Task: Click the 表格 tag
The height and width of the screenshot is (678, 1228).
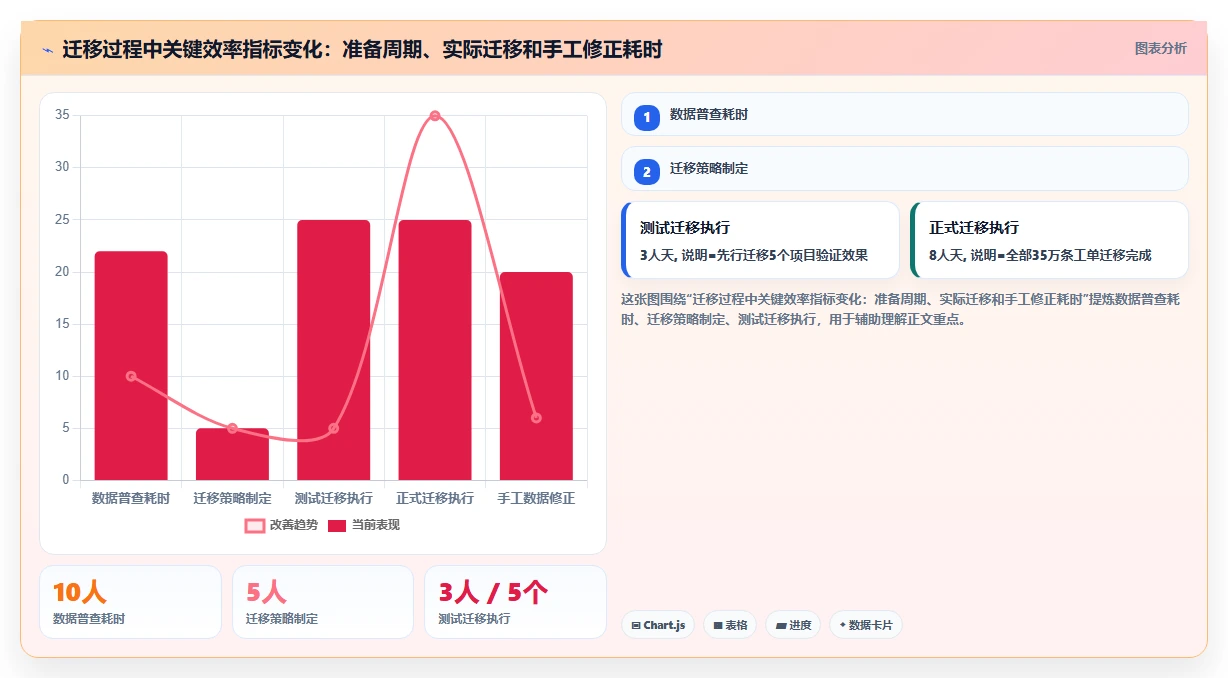Action: coord(730,625)
